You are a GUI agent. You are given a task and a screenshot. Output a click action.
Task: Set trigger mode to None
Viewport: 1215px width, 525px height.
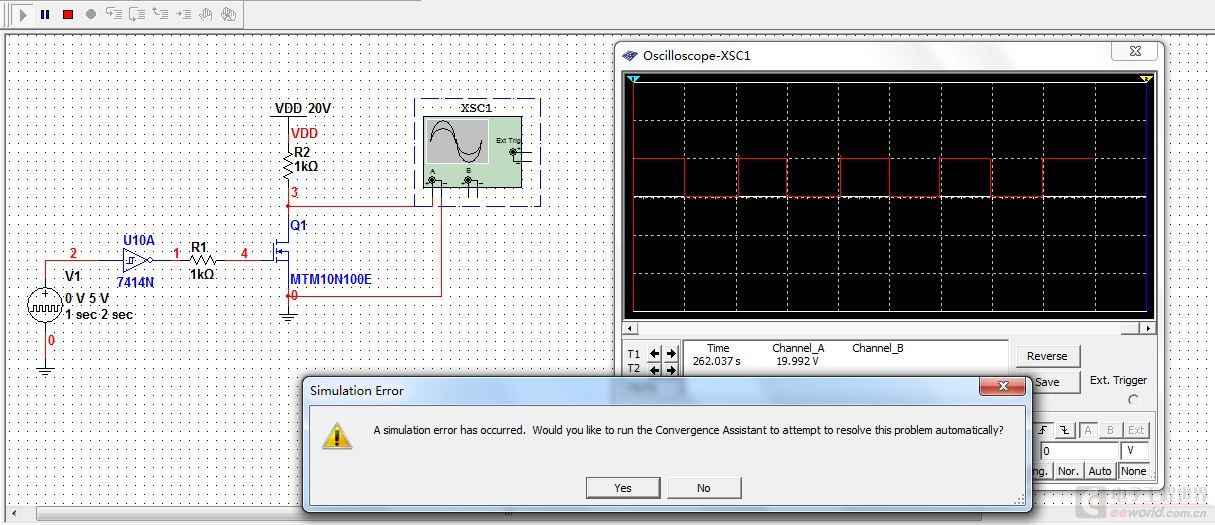(x=1133, y=471)
